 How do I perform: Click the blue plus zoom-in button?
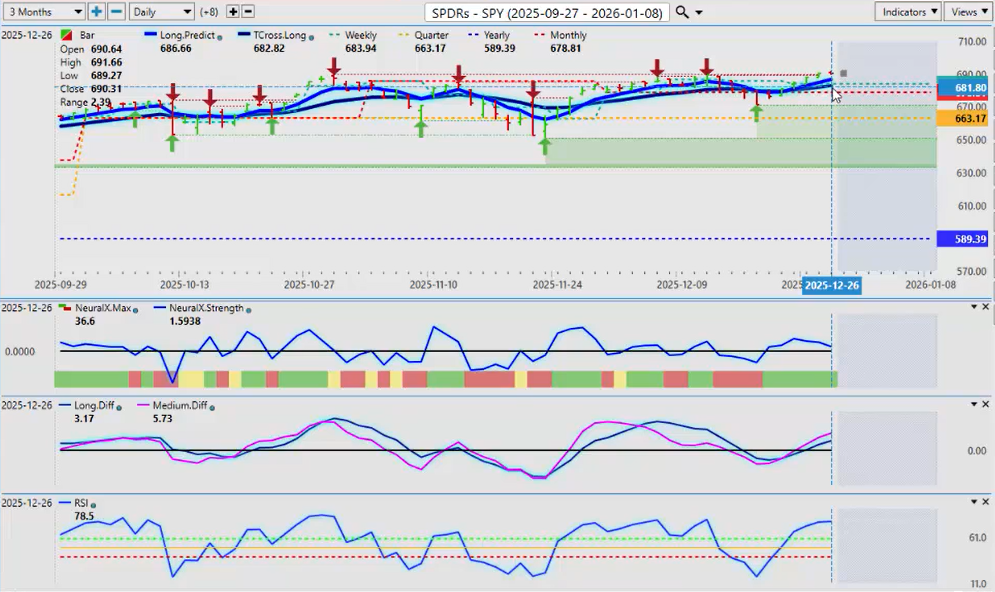pos(96,12)
